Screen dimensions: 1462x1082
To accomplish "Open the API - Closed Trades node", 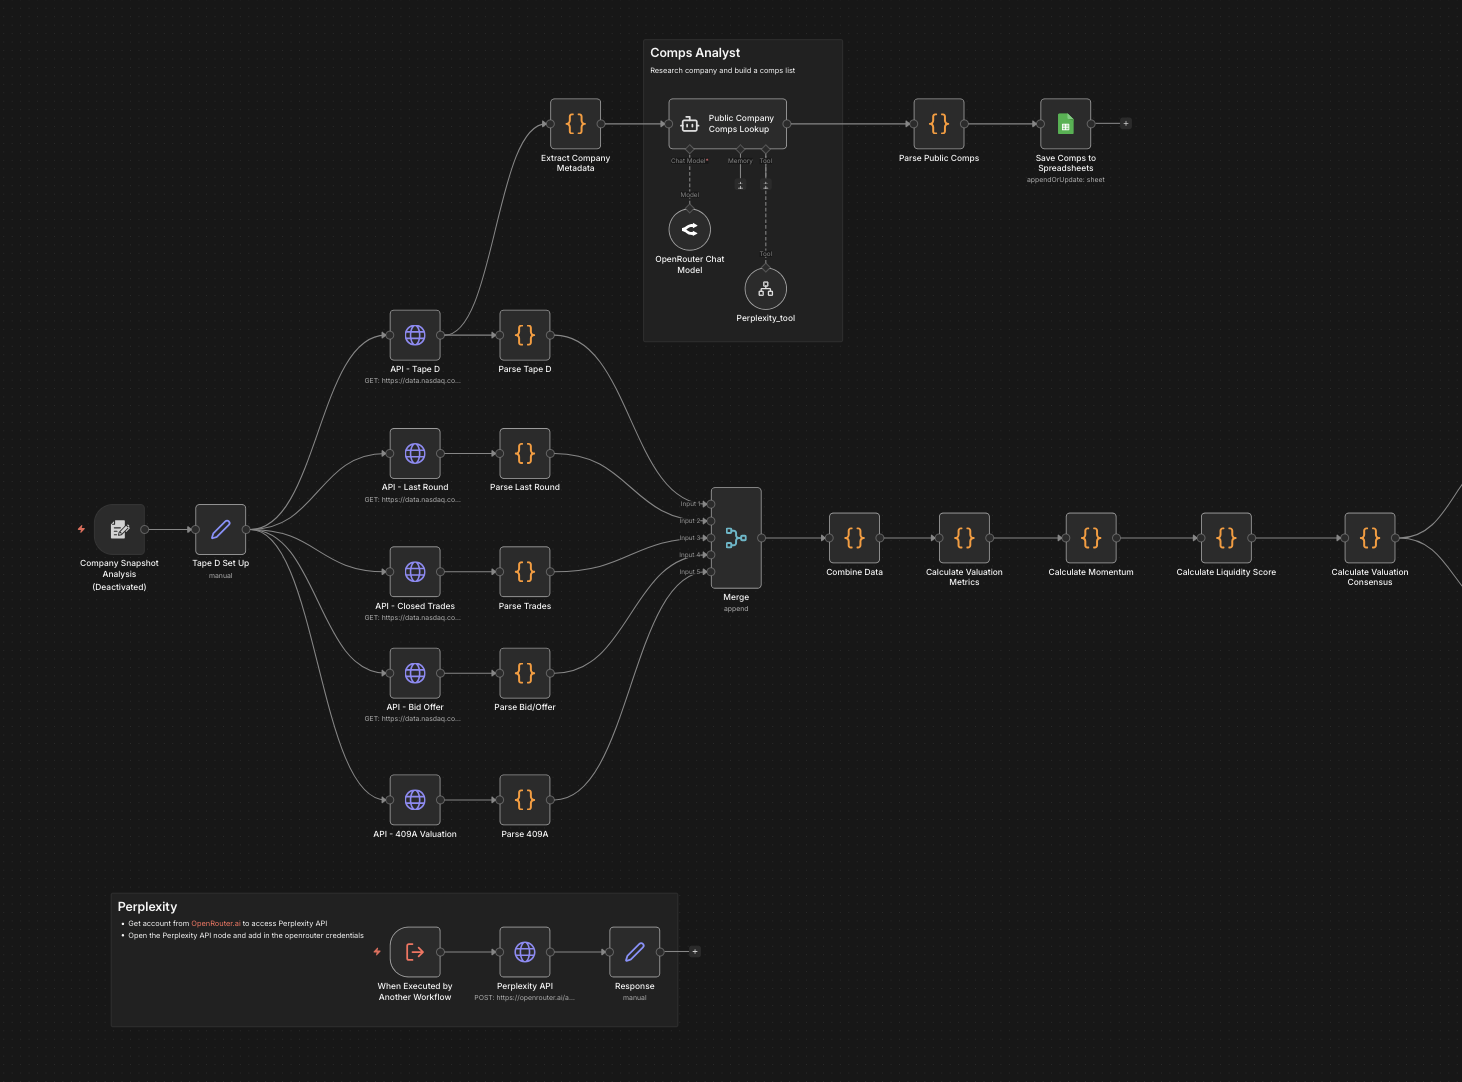I will click(414, 572).
